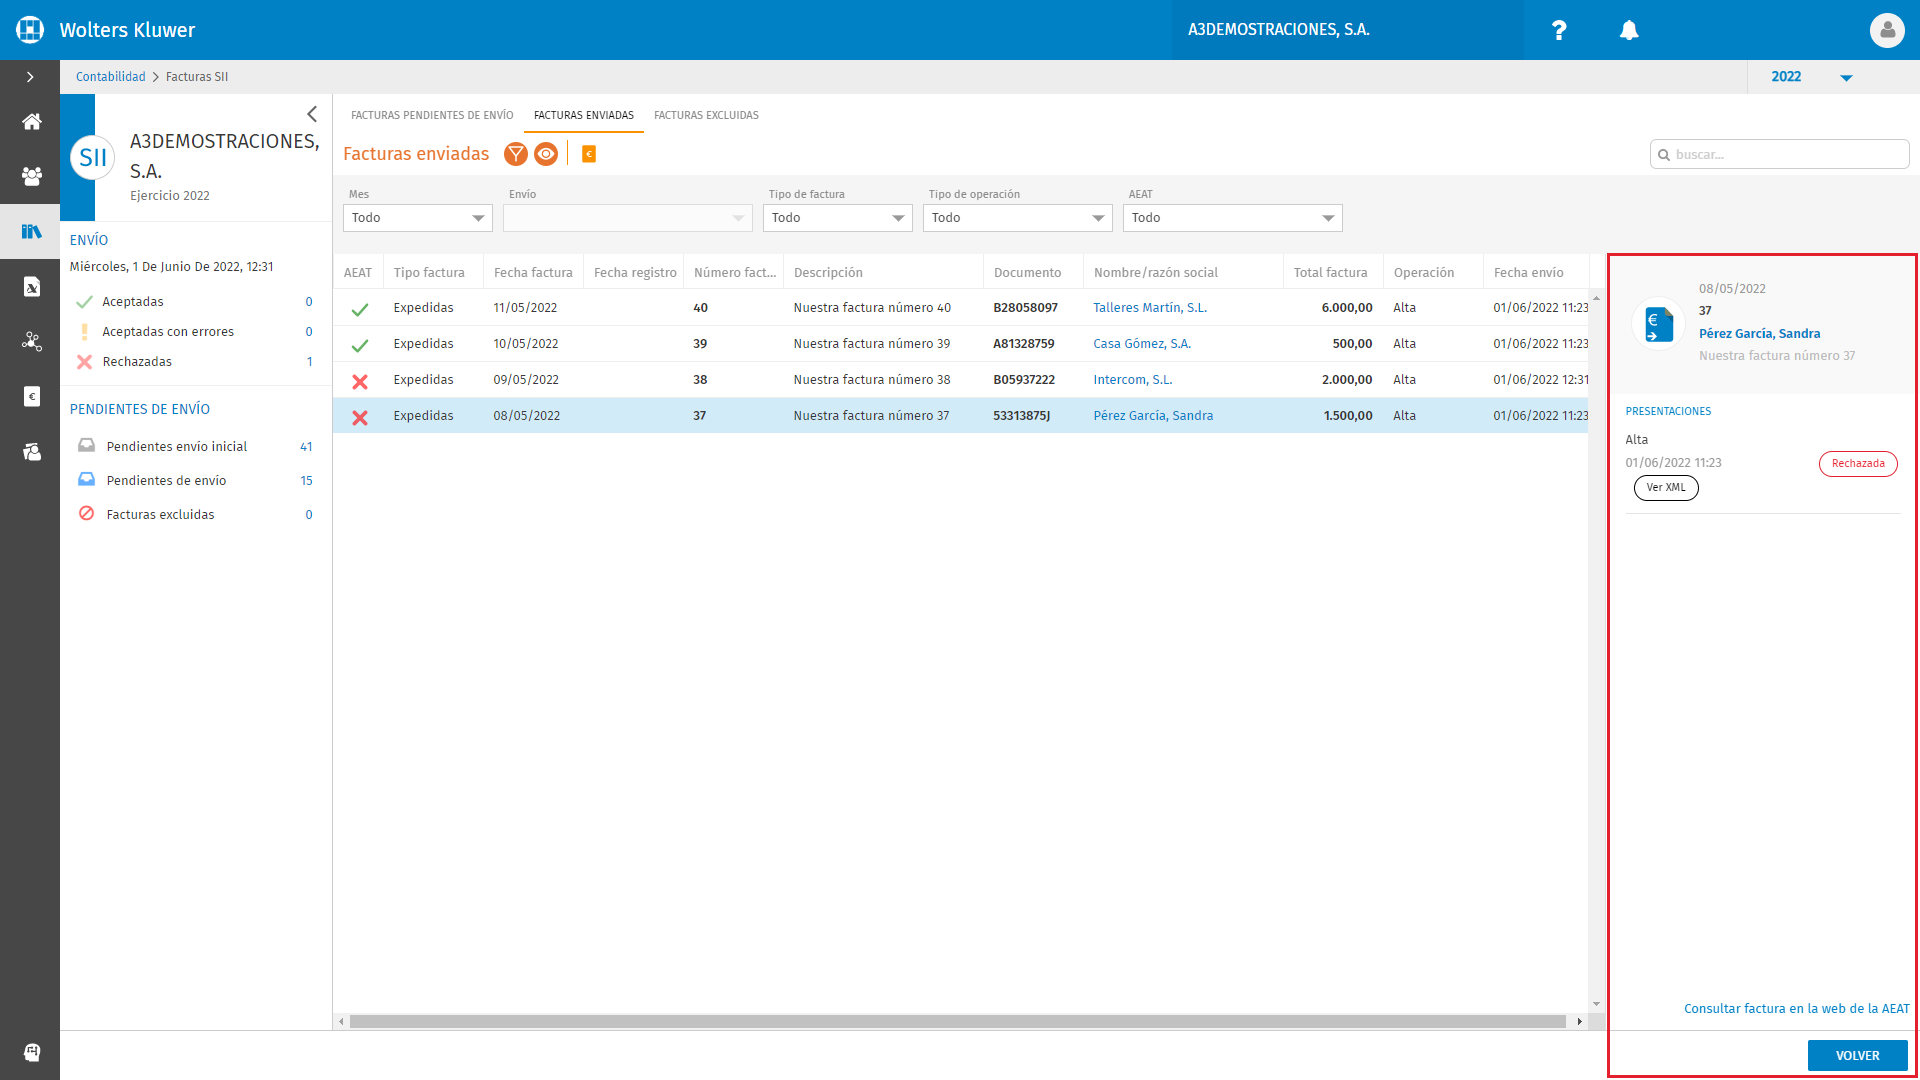Open the help question mark icon
This screenshot has width=1920, height=1080.
(x=1559, y=30)
